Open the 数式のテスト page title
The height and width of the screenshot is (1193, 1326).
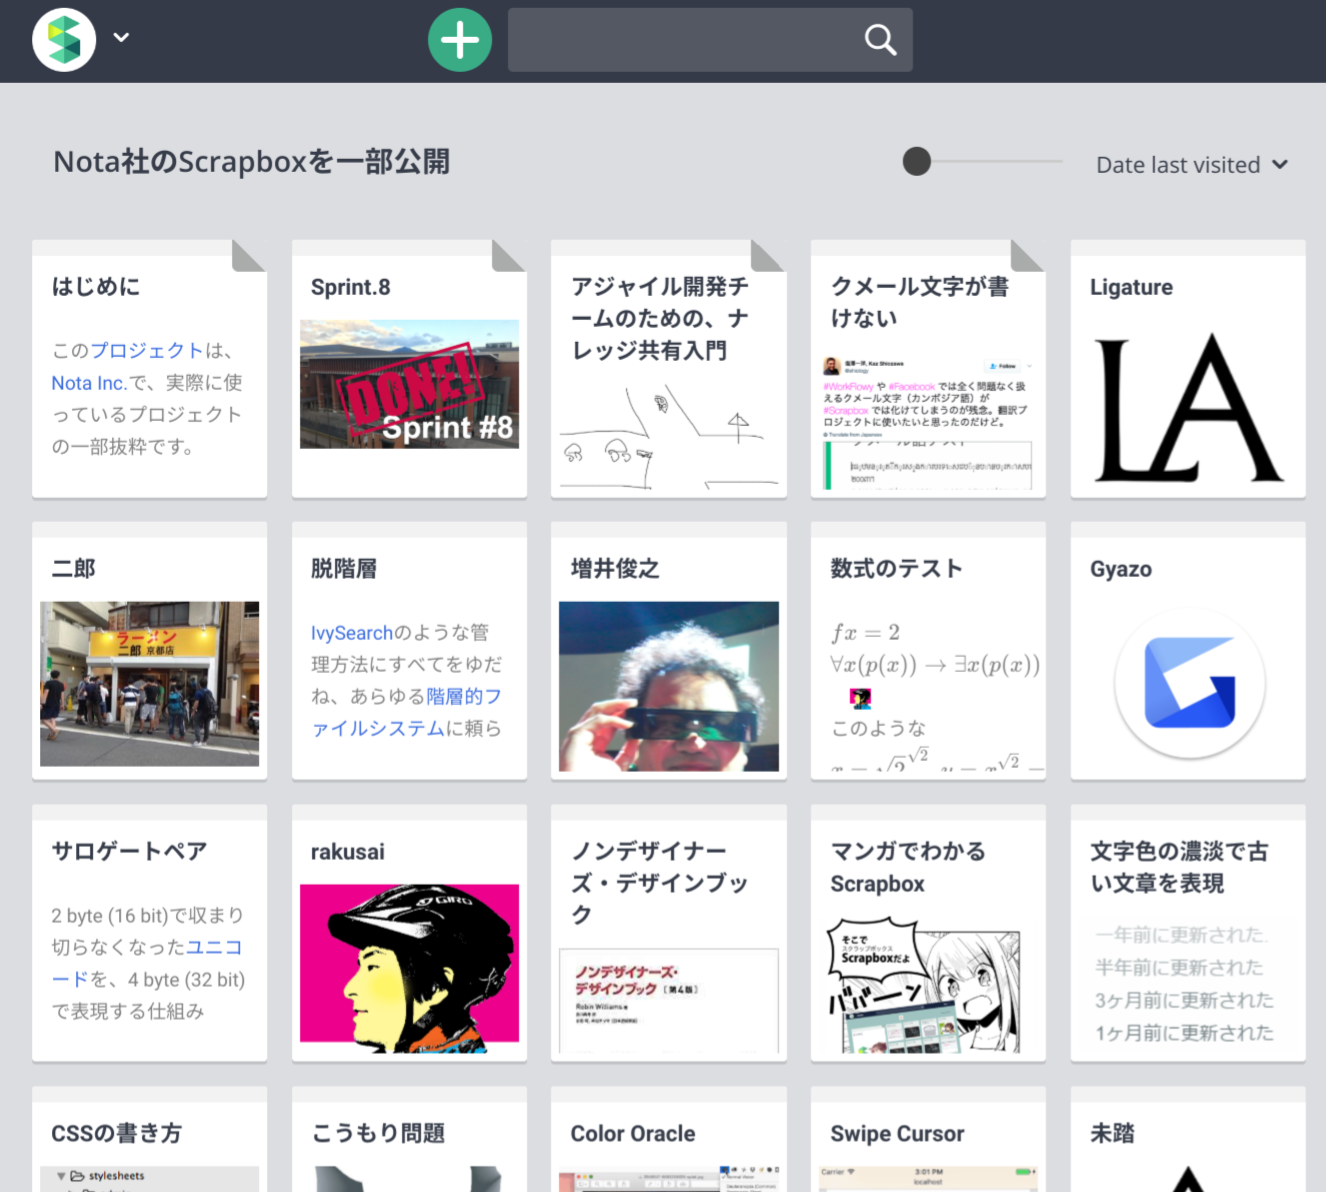pos(896,569)
